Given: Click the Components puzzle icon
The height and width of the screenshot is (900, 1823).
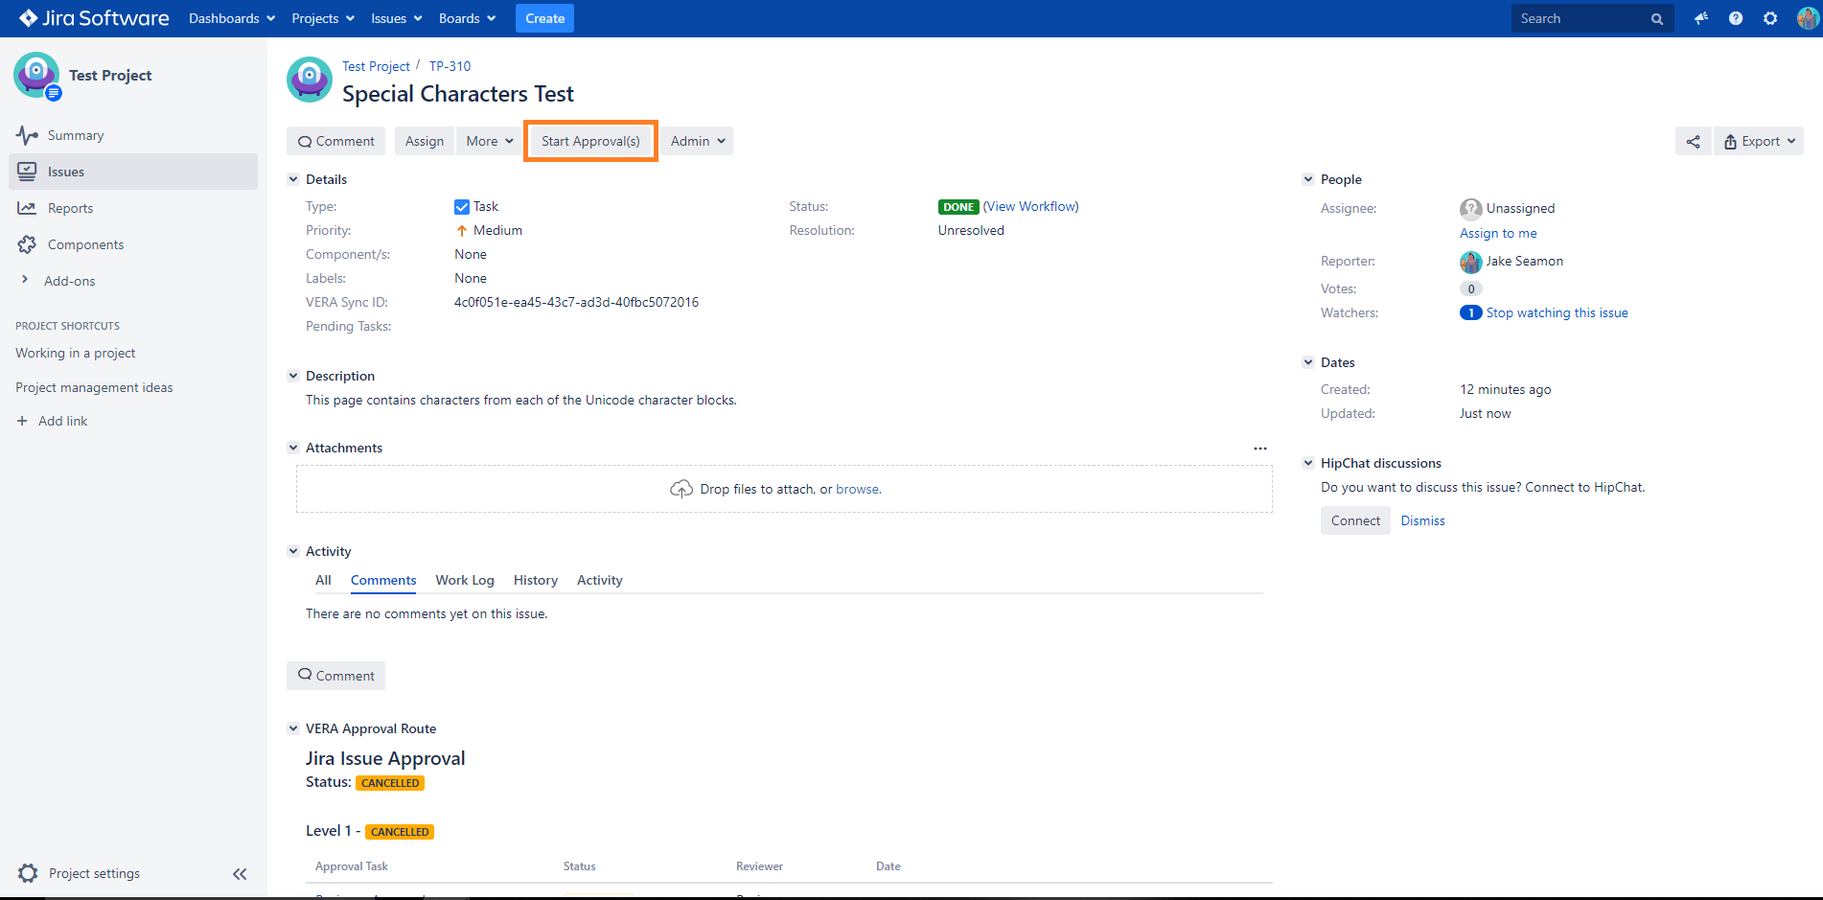Looking at the screenshot, I should (27, 244).
